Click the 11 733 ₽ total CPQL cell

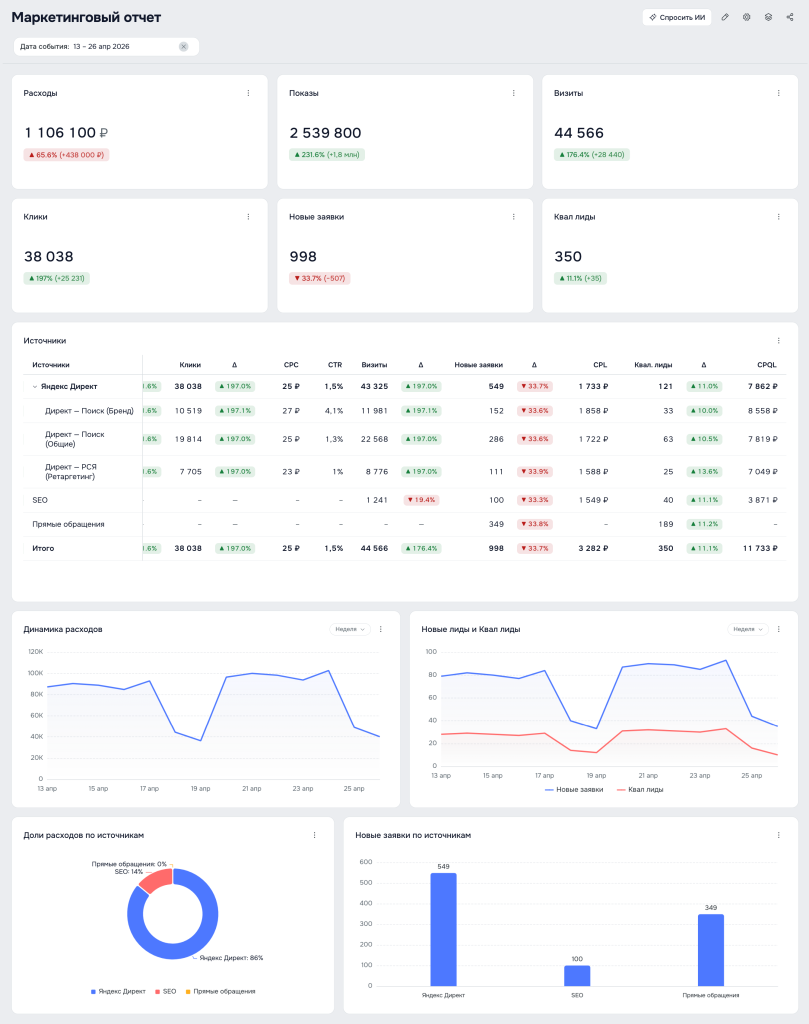pos(760,549)
